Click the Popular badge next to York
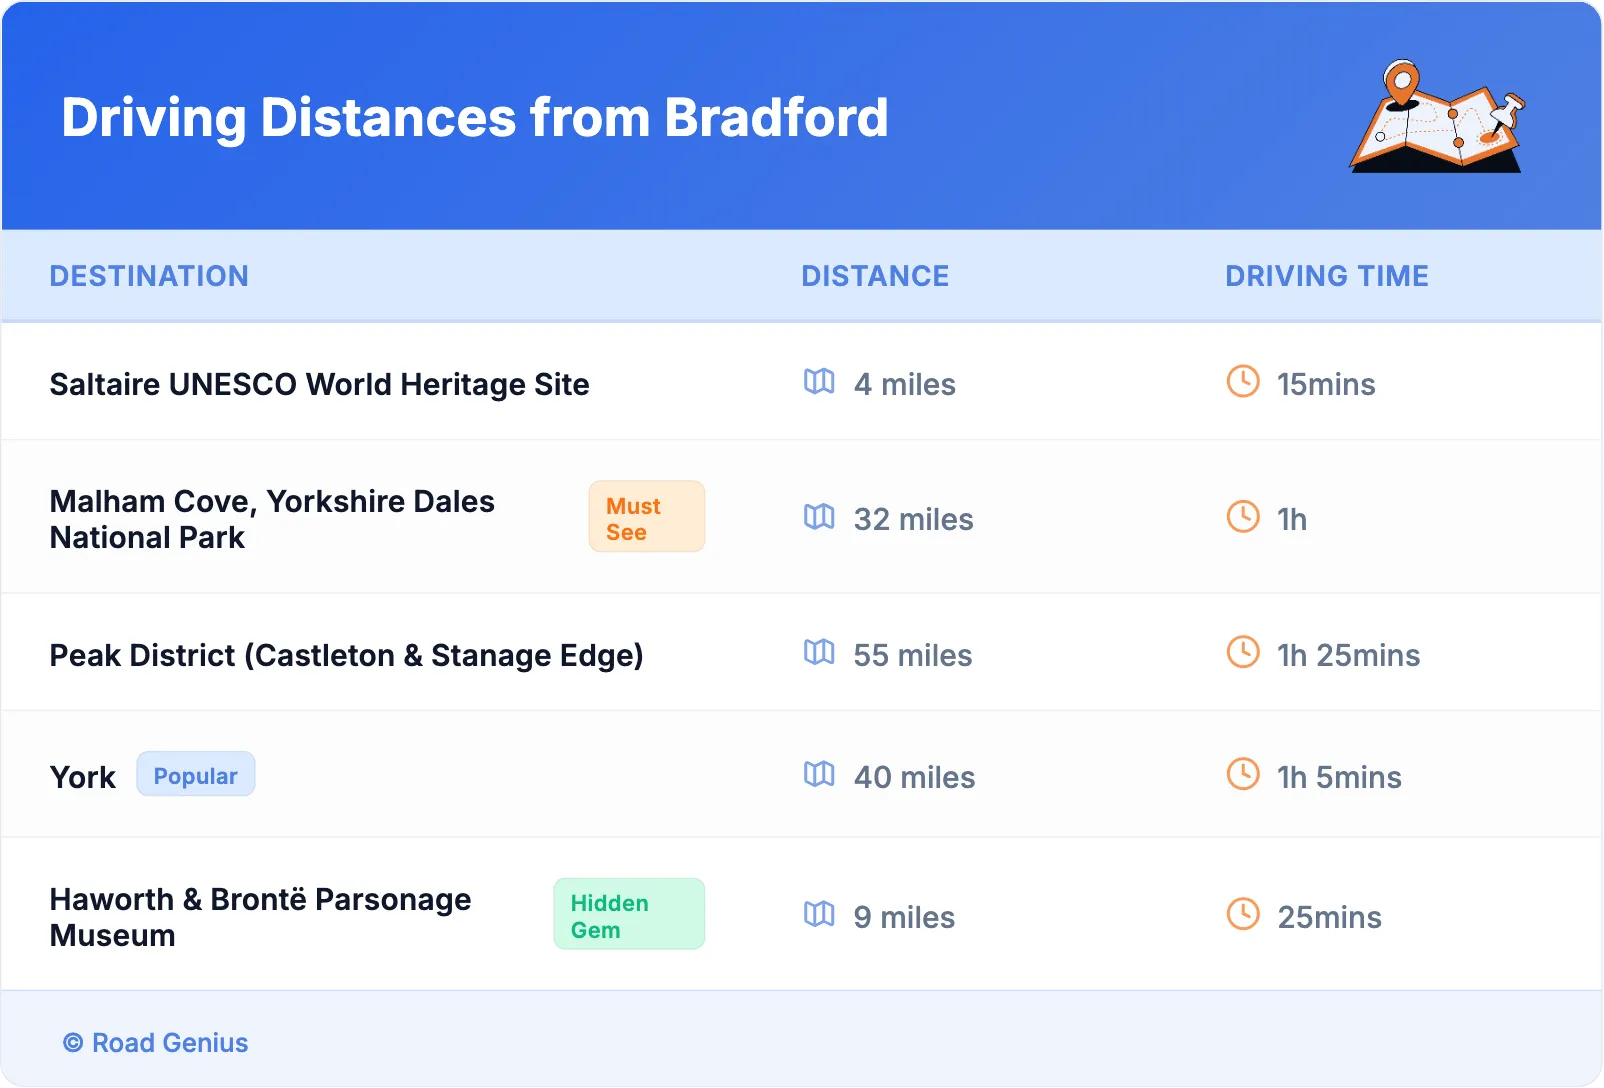This screenshot has width=1604, height=1088. click(196, 775)
